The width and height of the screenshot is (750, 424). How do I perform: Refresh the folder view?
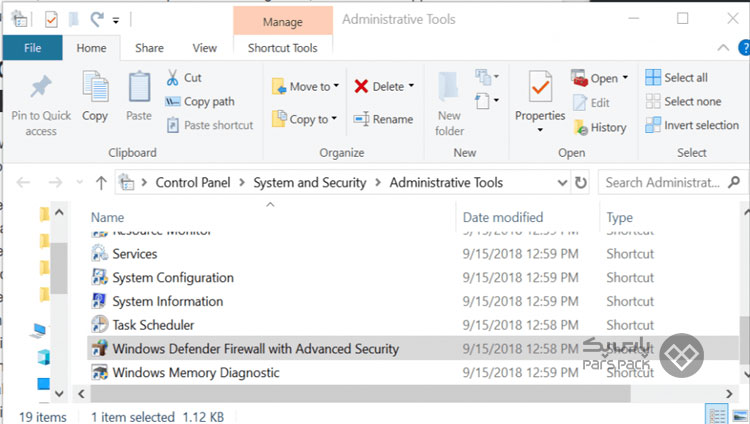581,182
